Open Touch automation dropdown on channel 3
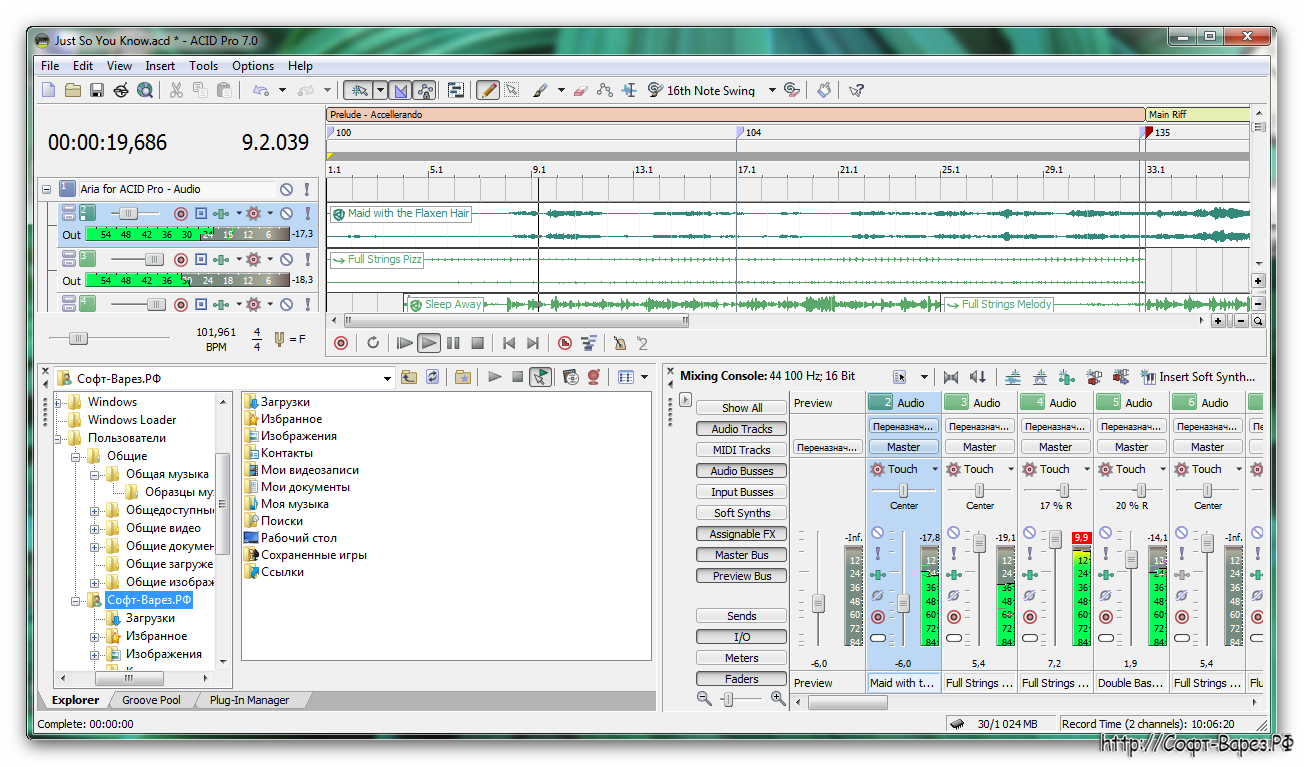The height and width of the screenshot is (767, 1304). point(1011,469)
